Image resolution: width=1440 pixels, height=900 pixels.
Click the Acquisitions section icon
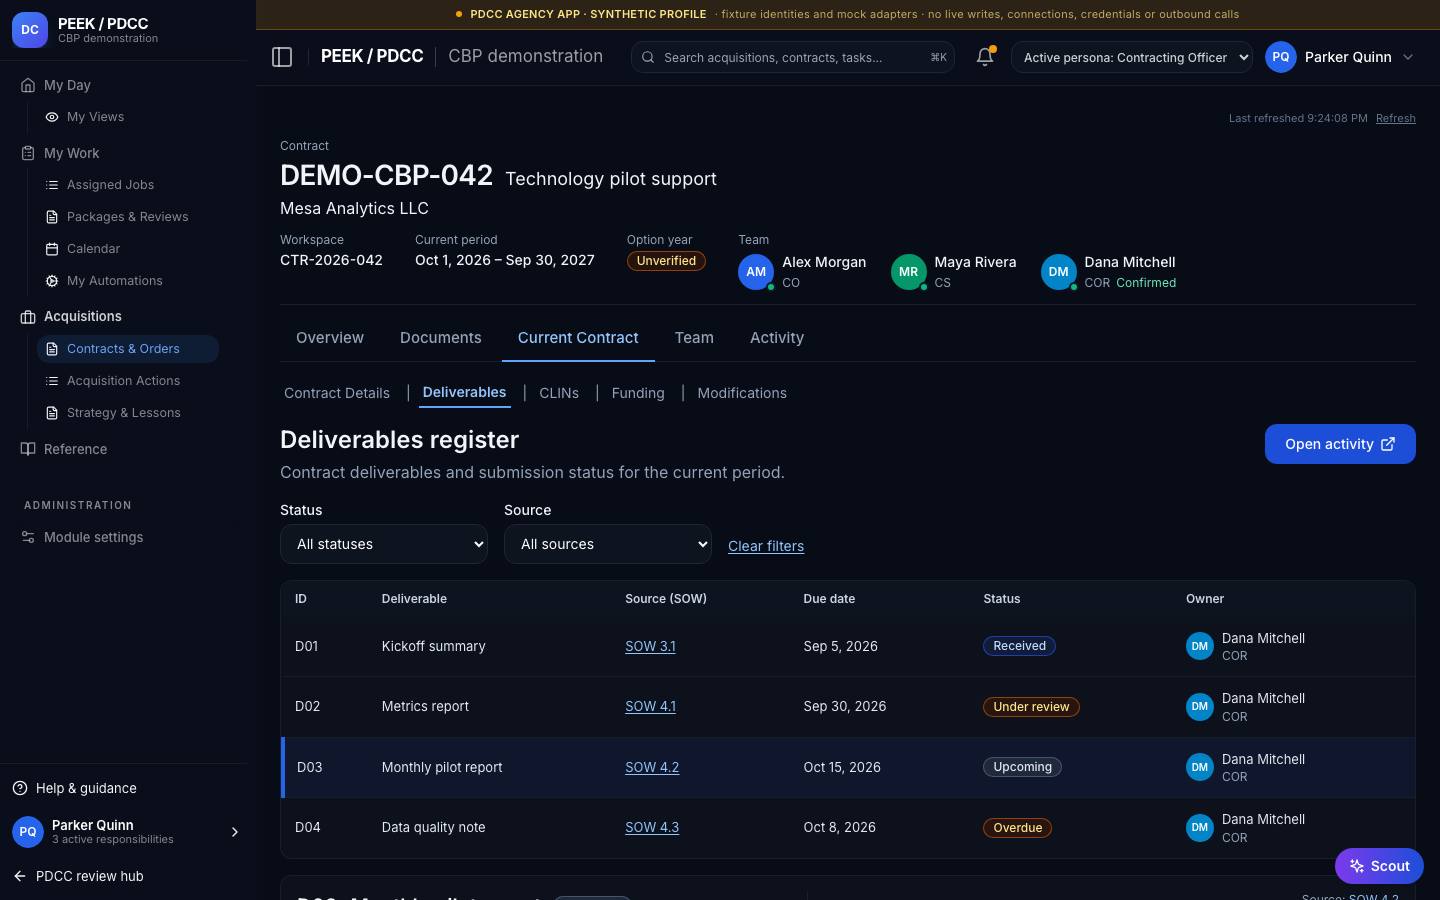point(28,316)
